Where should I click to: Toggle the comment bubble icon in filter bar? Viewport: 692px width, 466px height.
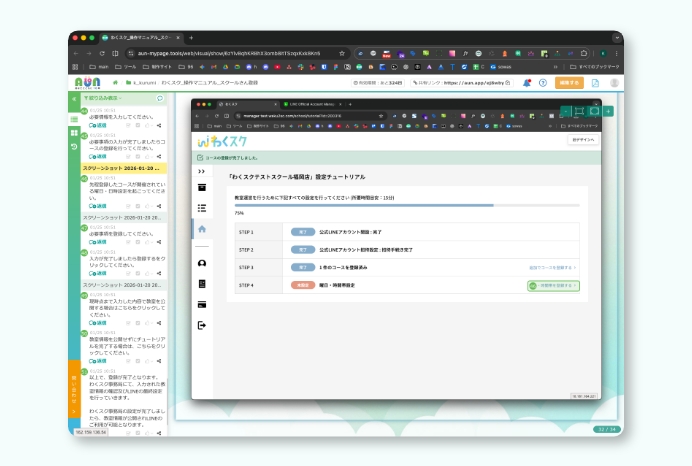(x=160, y=99)
